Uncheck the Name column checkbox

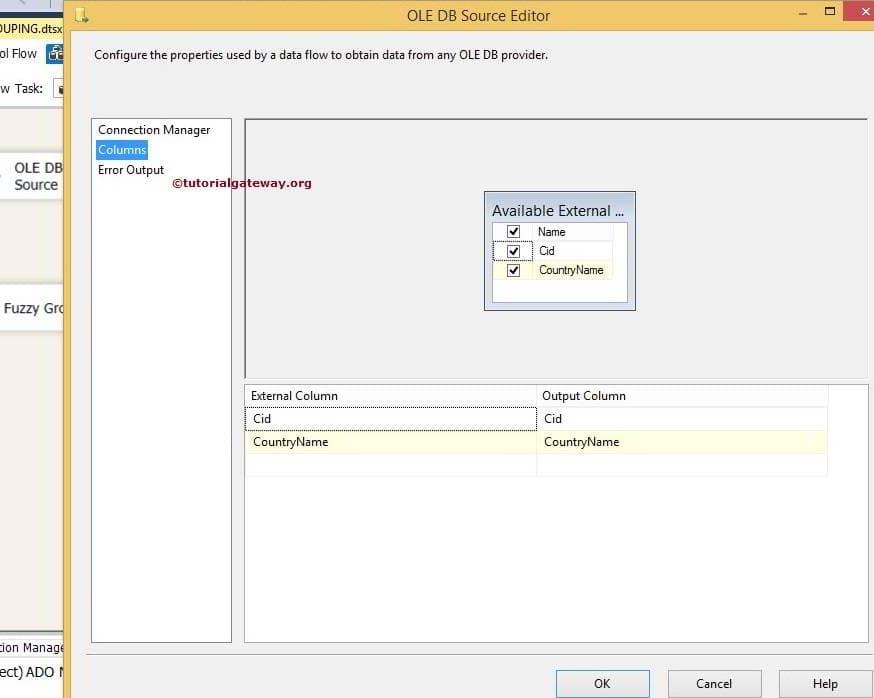[x=512, y=231]
